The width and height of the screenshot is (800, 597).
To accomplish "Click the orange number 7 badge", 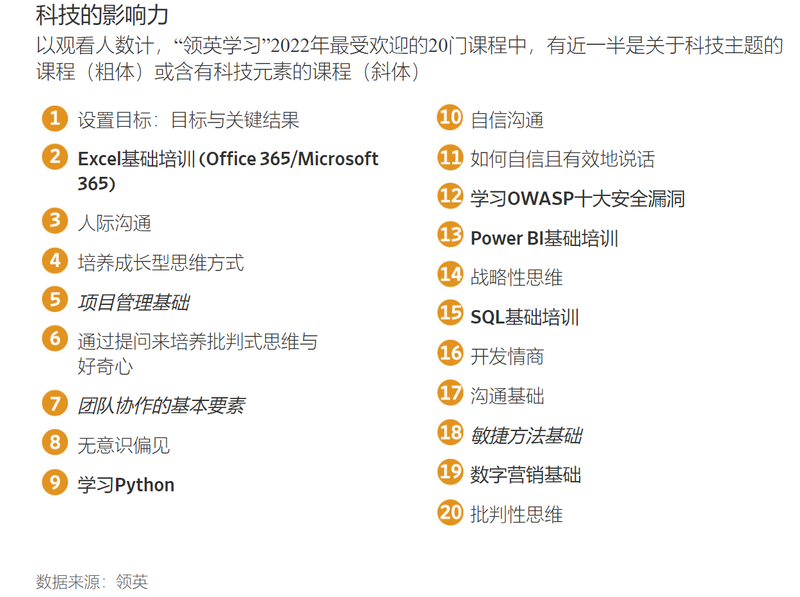I will (x=55, y=403).
